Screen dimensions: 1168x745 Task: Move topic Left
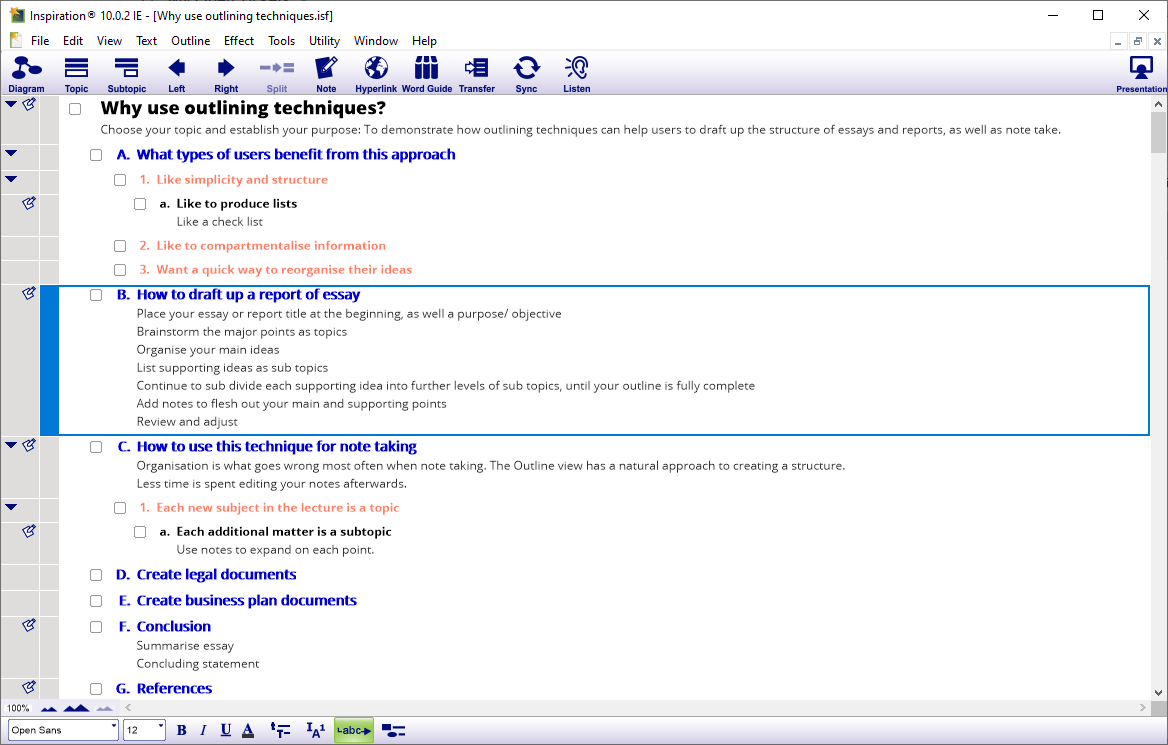177,74
